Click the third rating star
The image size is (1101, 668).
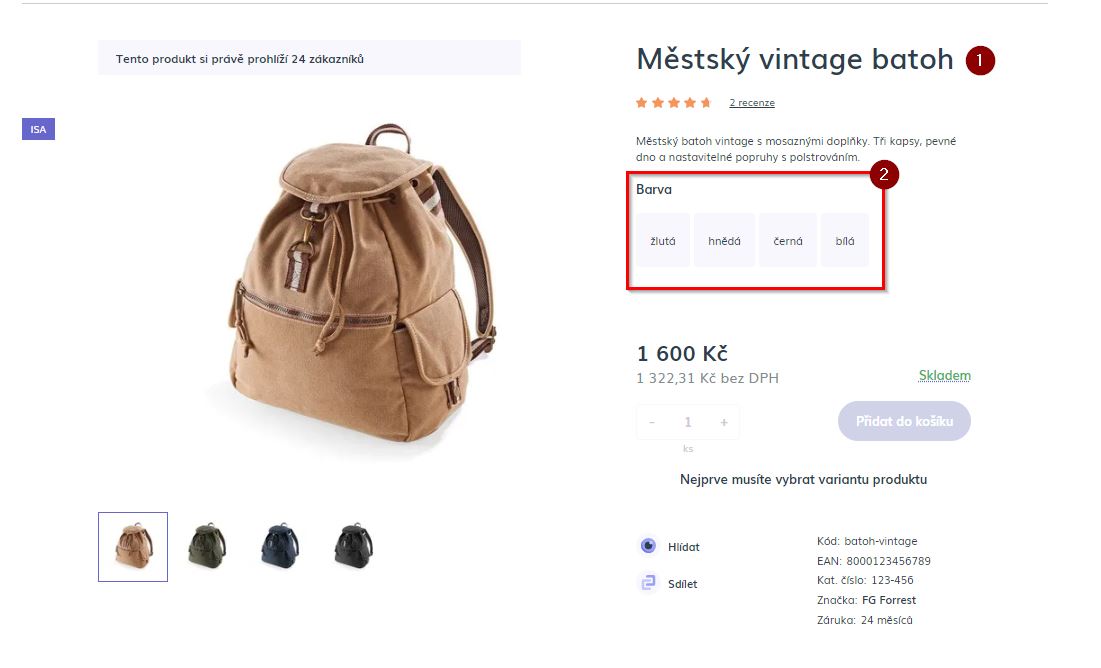pos(673,102)
